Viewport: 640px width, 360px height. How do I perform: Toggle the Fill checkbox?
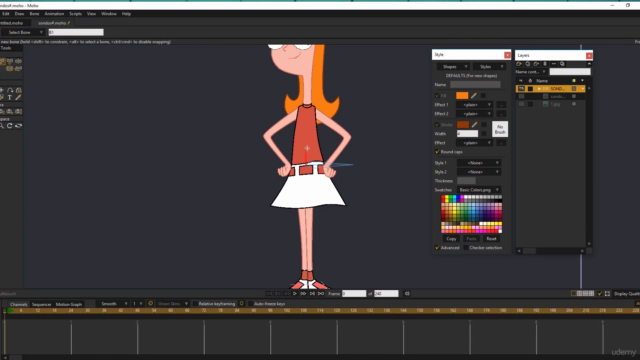pos(437,96)
